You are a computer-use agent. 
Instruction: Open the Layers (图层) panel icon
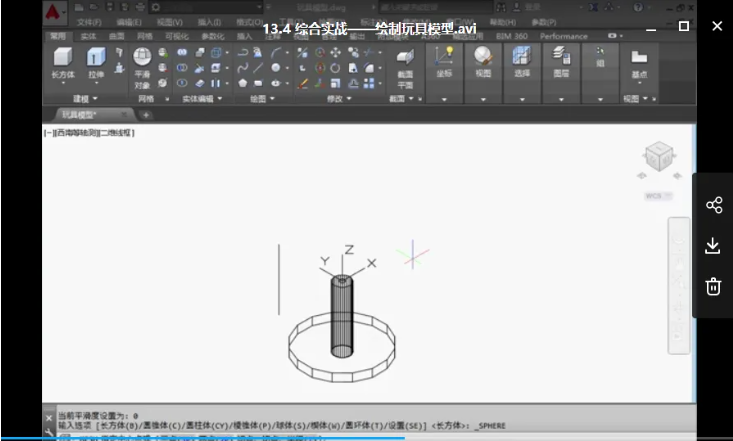click(561, 57)
